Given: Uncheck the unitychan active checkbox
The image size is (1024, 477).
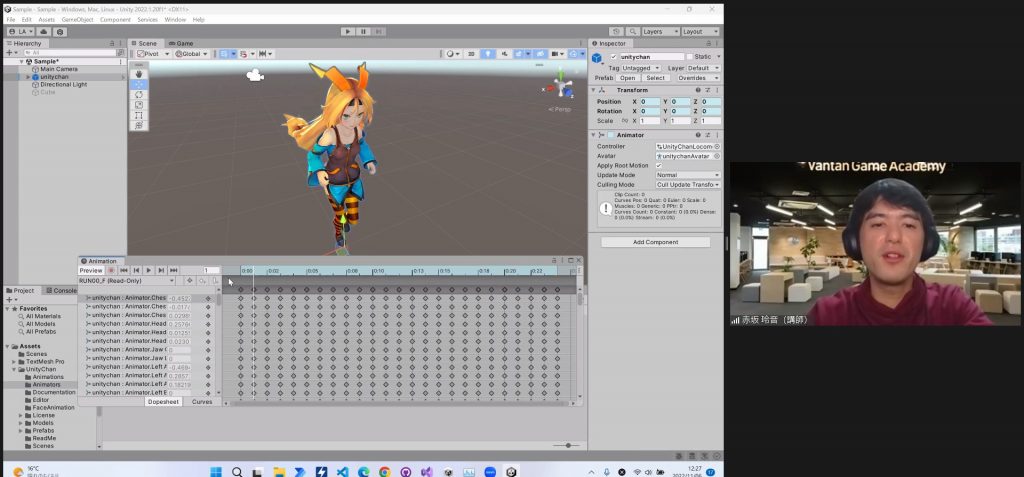Looking at the screenshot, I should [x=613, y=57].
